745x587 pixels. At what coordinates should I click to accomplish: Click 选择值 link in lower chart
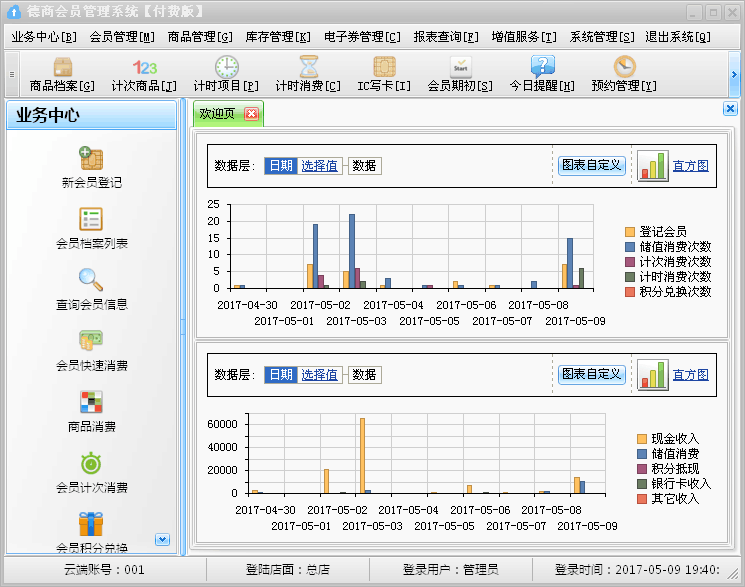click(x=319, y=375)
